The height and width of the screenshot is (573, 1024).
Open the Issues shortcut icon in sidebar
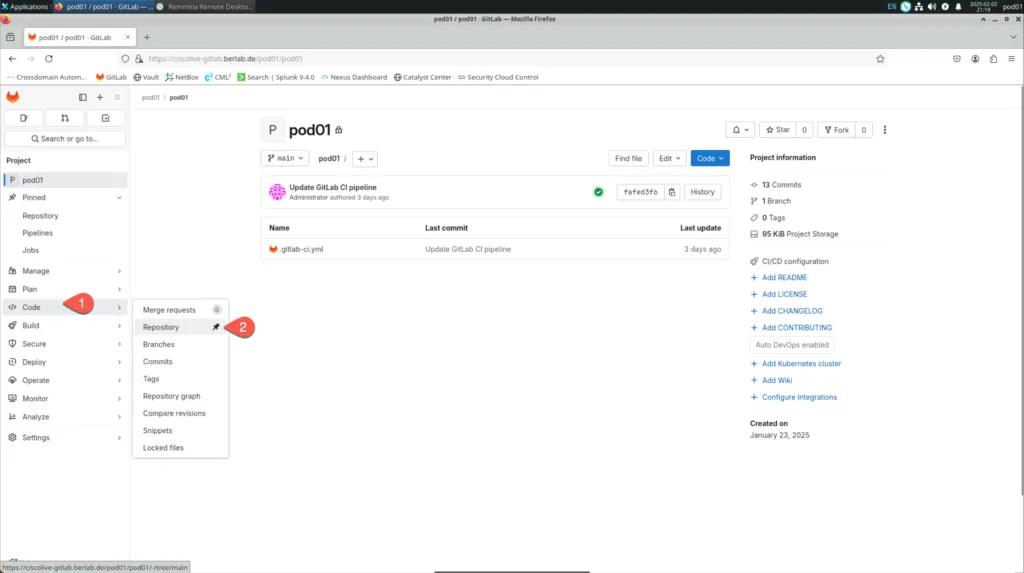(24, 118)
